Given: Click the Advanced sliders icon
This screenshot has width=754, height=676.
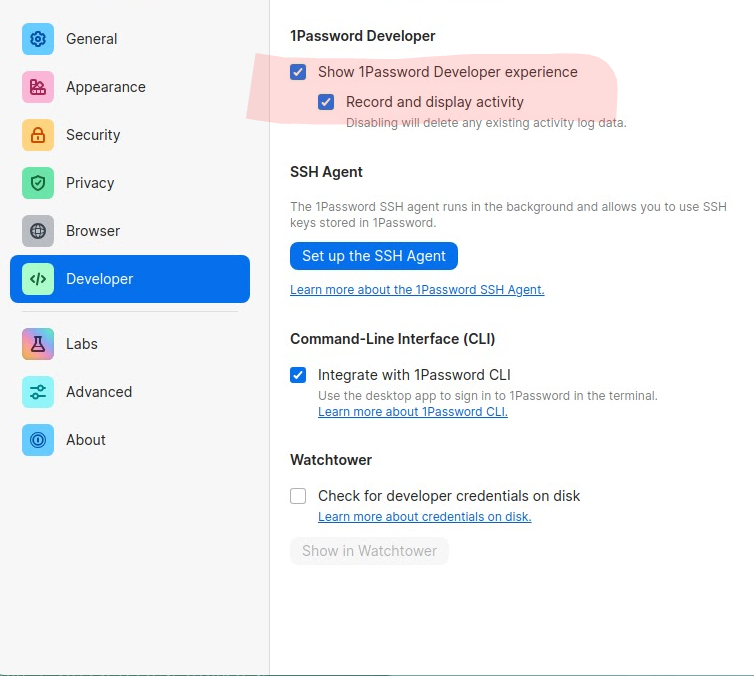Looking at the screenshot, I should (x=38, y=392).
